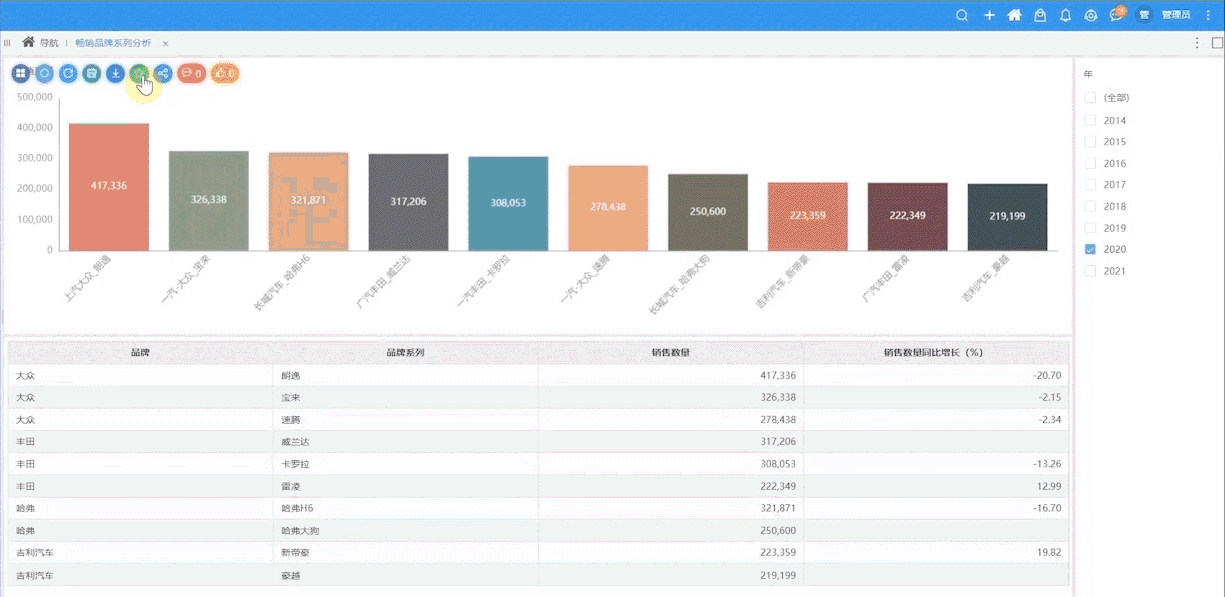Click the thumbs-up like button showing 0
Viewport: 1225px width, 597px height.
pyautogui.click(x=225, y=73)
